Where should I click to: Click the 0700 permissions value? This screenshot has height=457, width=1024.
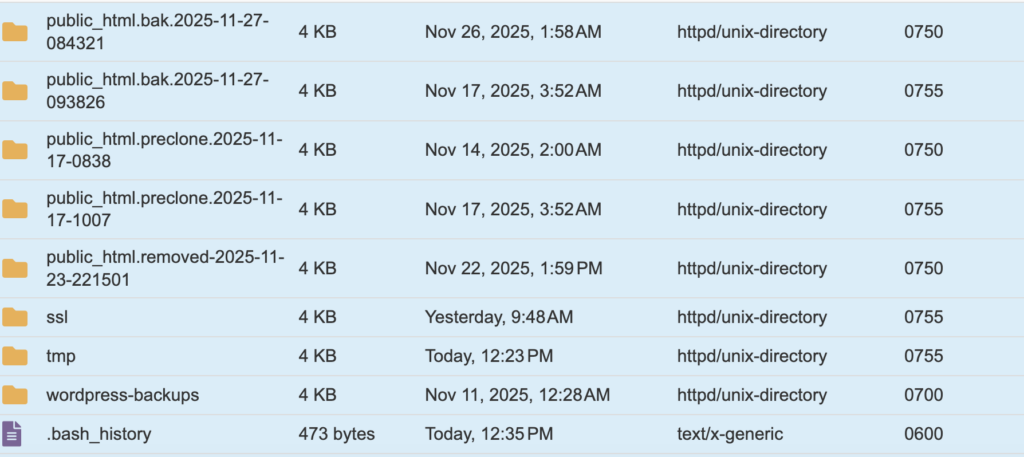pos(923,395)
